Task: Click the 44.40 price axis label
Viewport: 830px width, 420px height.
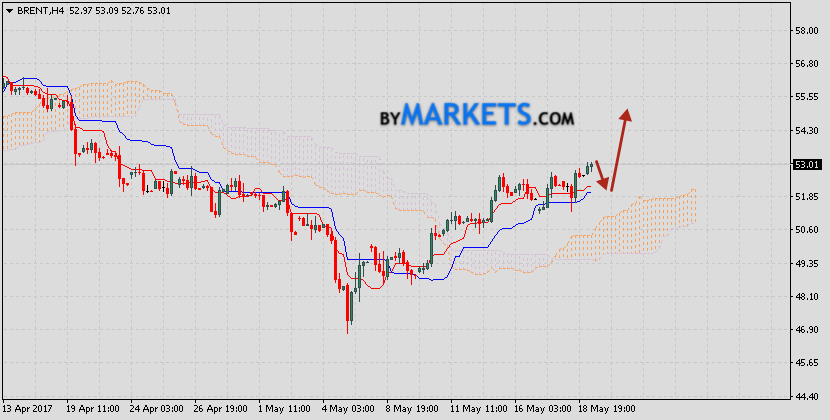Action: tap(806, 395)
